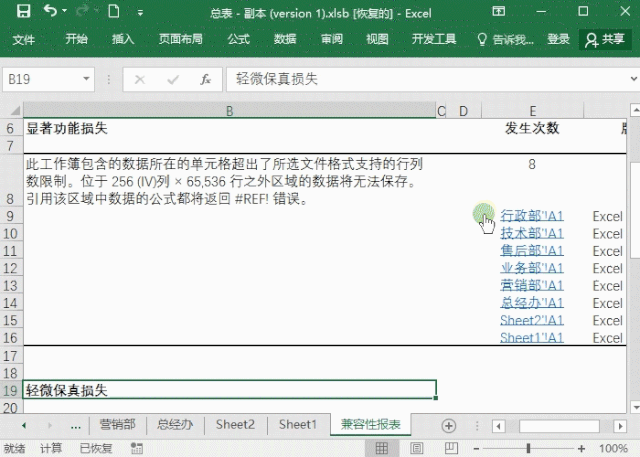The height and width of the screenshot is (457, 640).
Task: Switch to the 营销部 sheet tab
Action: [x=118, y=424]
